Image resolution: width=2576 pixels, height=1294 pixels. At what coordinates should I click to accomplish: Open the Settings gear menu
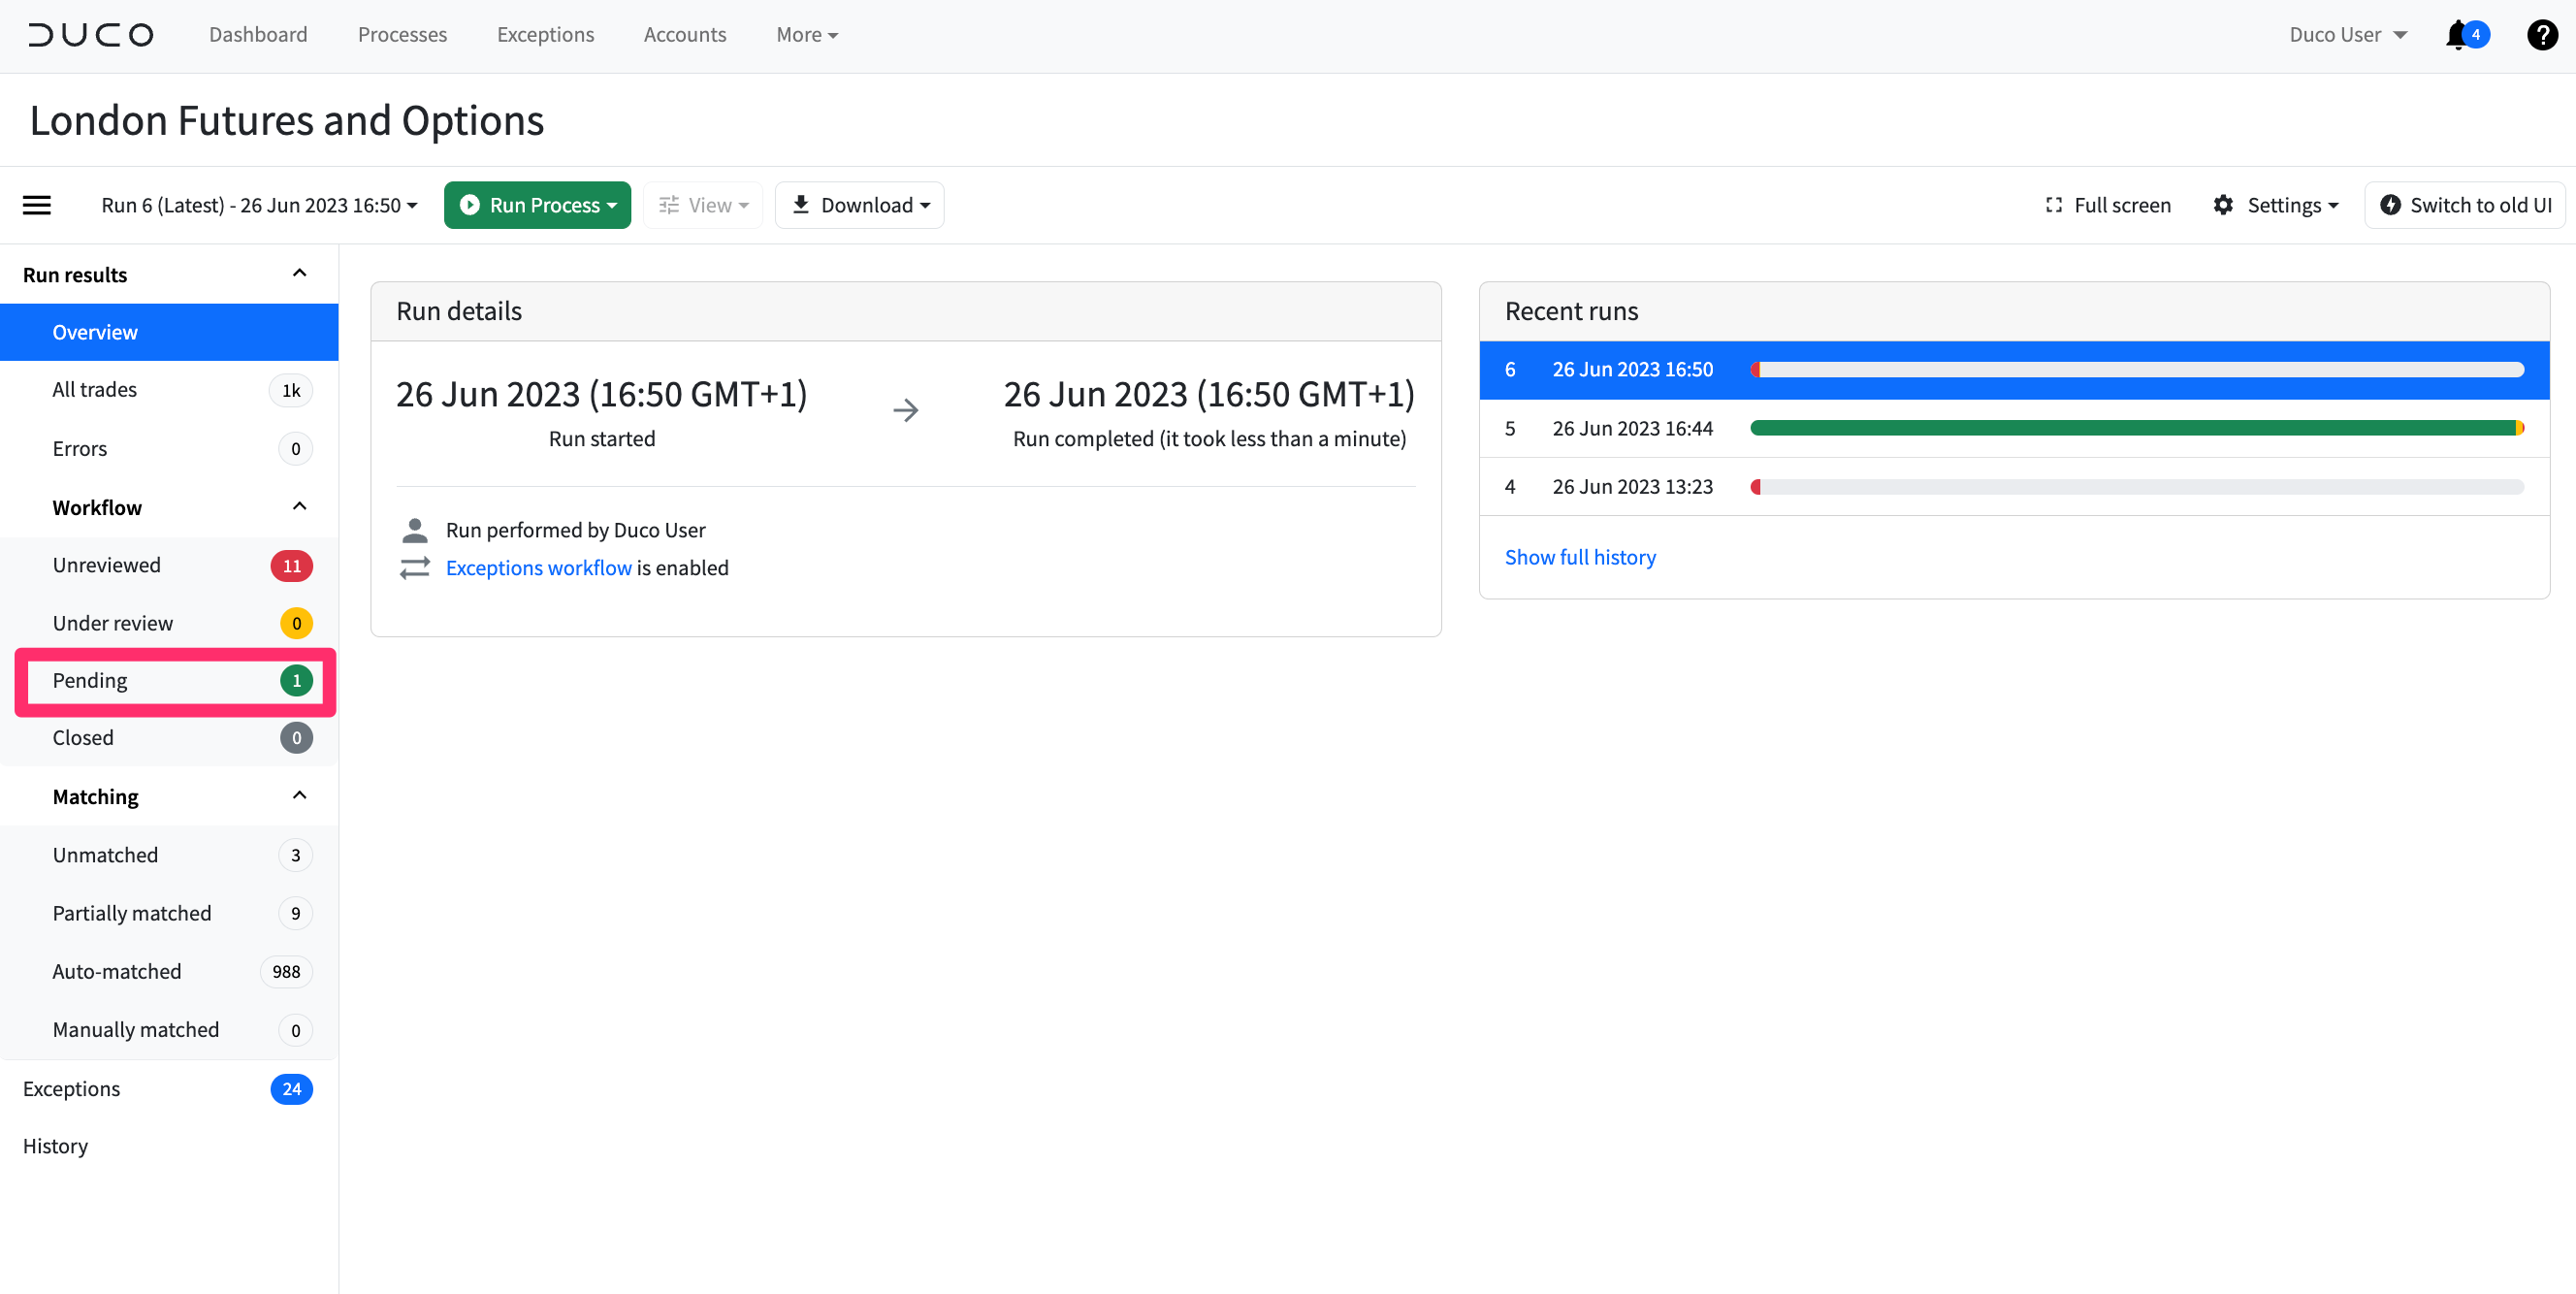click(x=2224, y=204)
